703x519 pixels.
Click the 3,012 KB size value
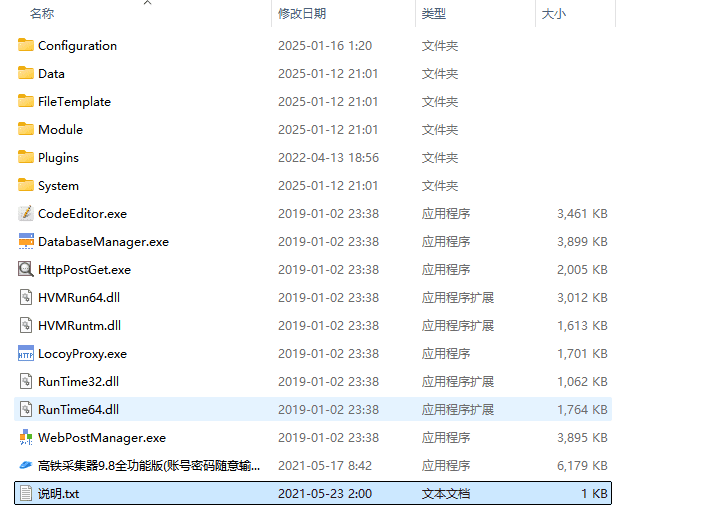[x=582, y=298]
